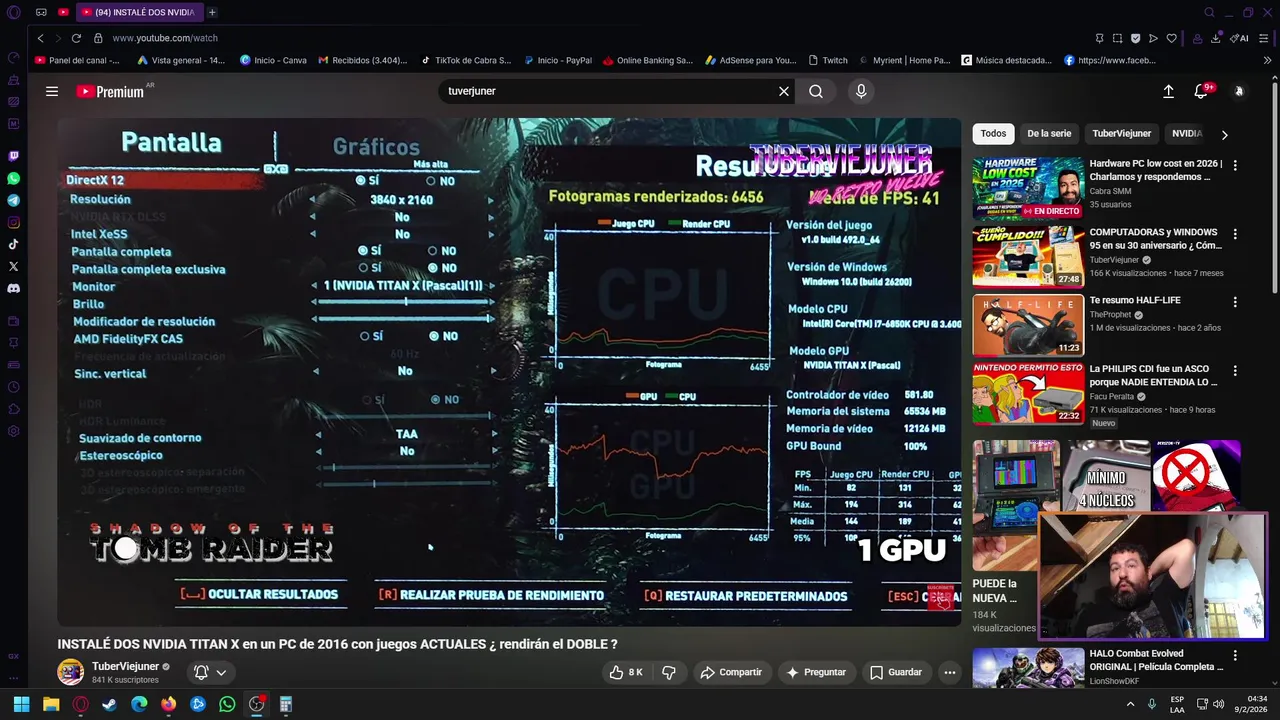Click the YouTube create/upload icon
The width and height of the screenshot is (1280, 720).
click(x=1168, y=91)
